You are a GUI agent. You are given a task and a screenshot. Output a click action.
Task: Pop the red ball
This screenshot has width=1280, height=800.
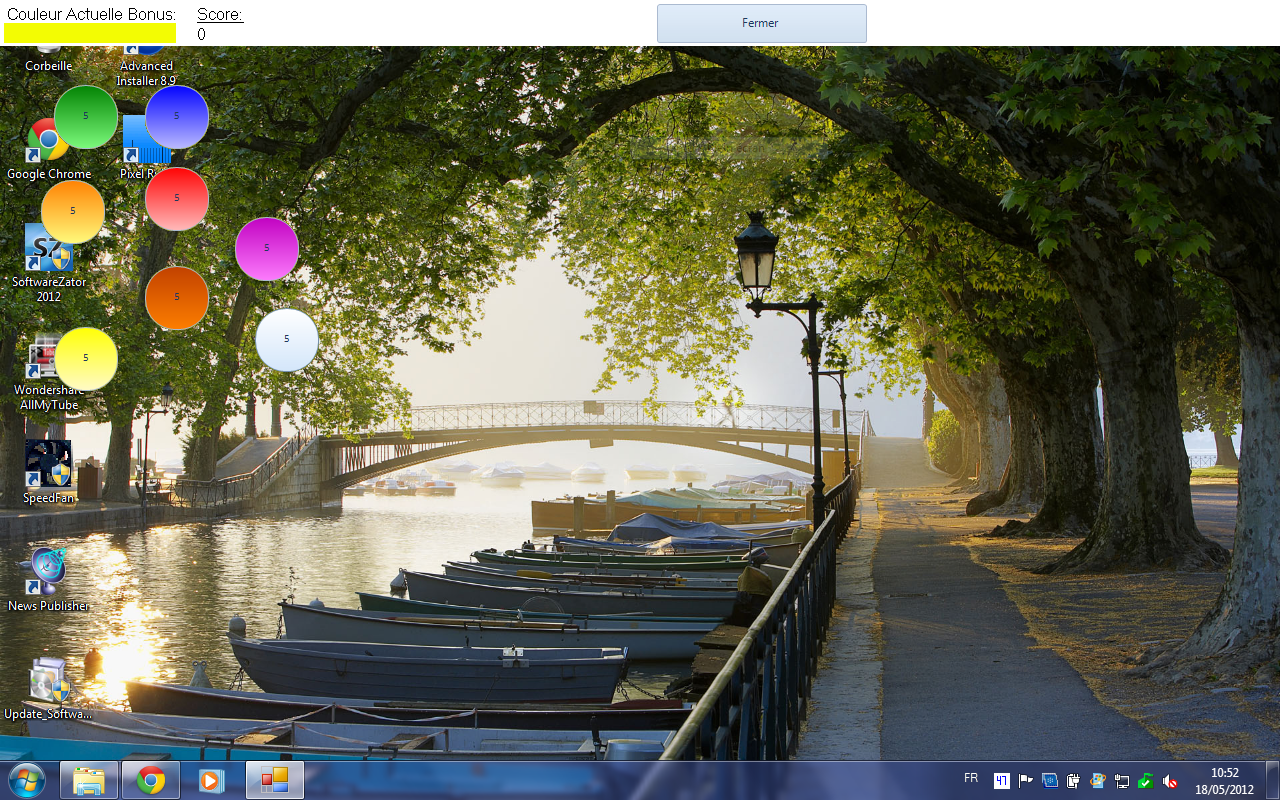177,199
